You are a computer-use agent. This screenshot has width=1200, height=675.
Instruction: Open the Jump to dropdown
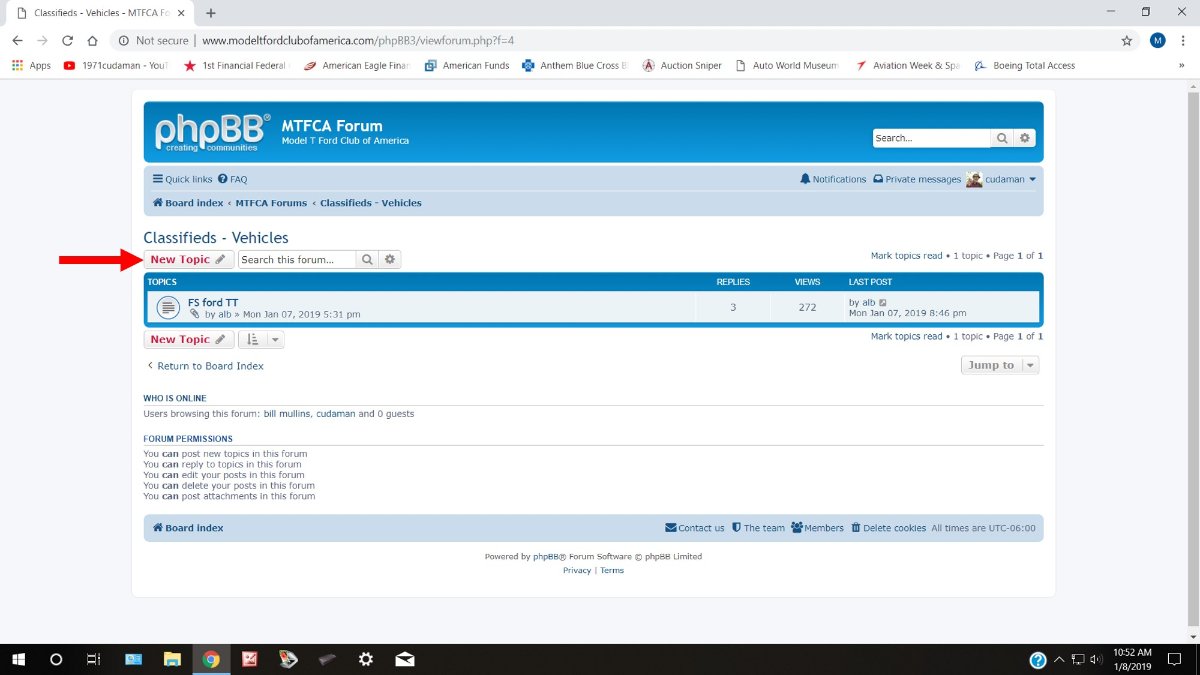[x=1000, y=365]
